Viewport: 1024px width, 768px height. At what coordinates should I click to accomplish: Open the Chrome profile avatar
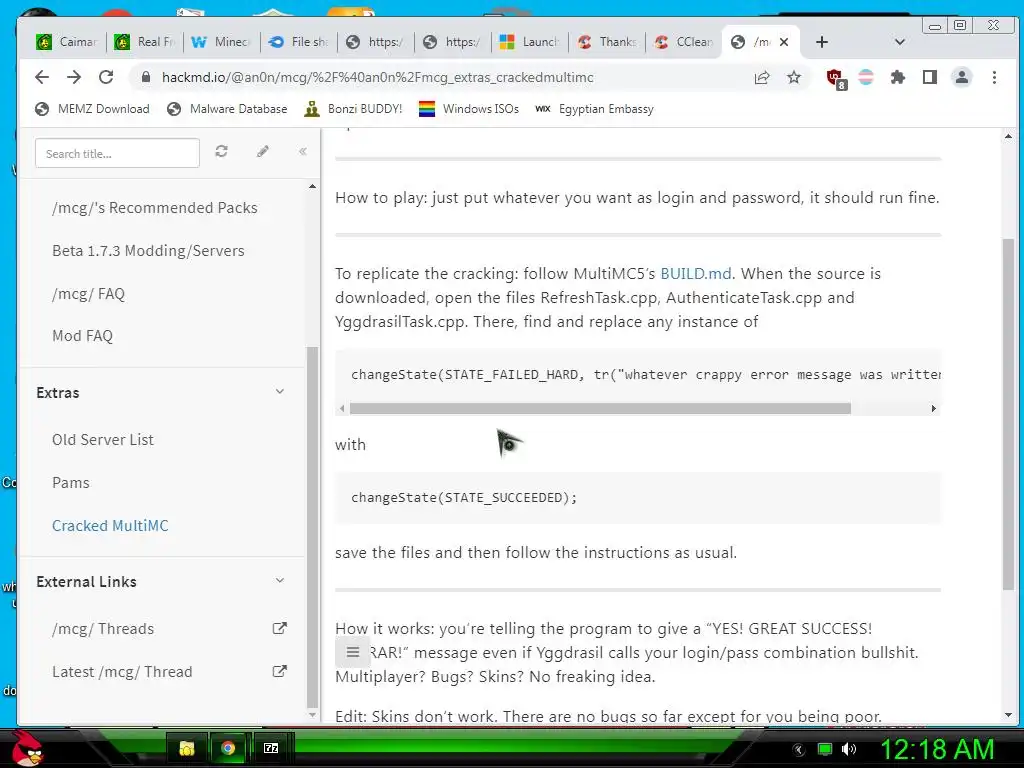pos(961,78)
